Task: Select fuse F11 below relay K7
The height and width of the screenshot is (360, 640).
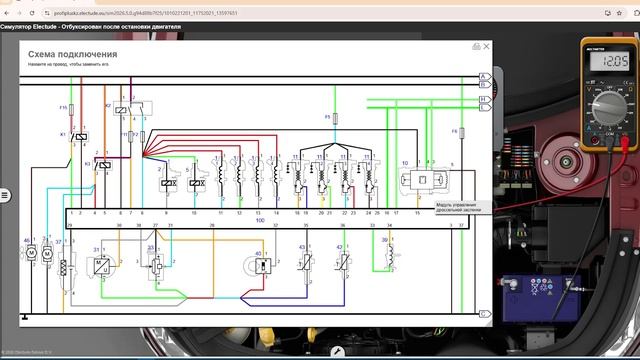Action: pos(131,136)
